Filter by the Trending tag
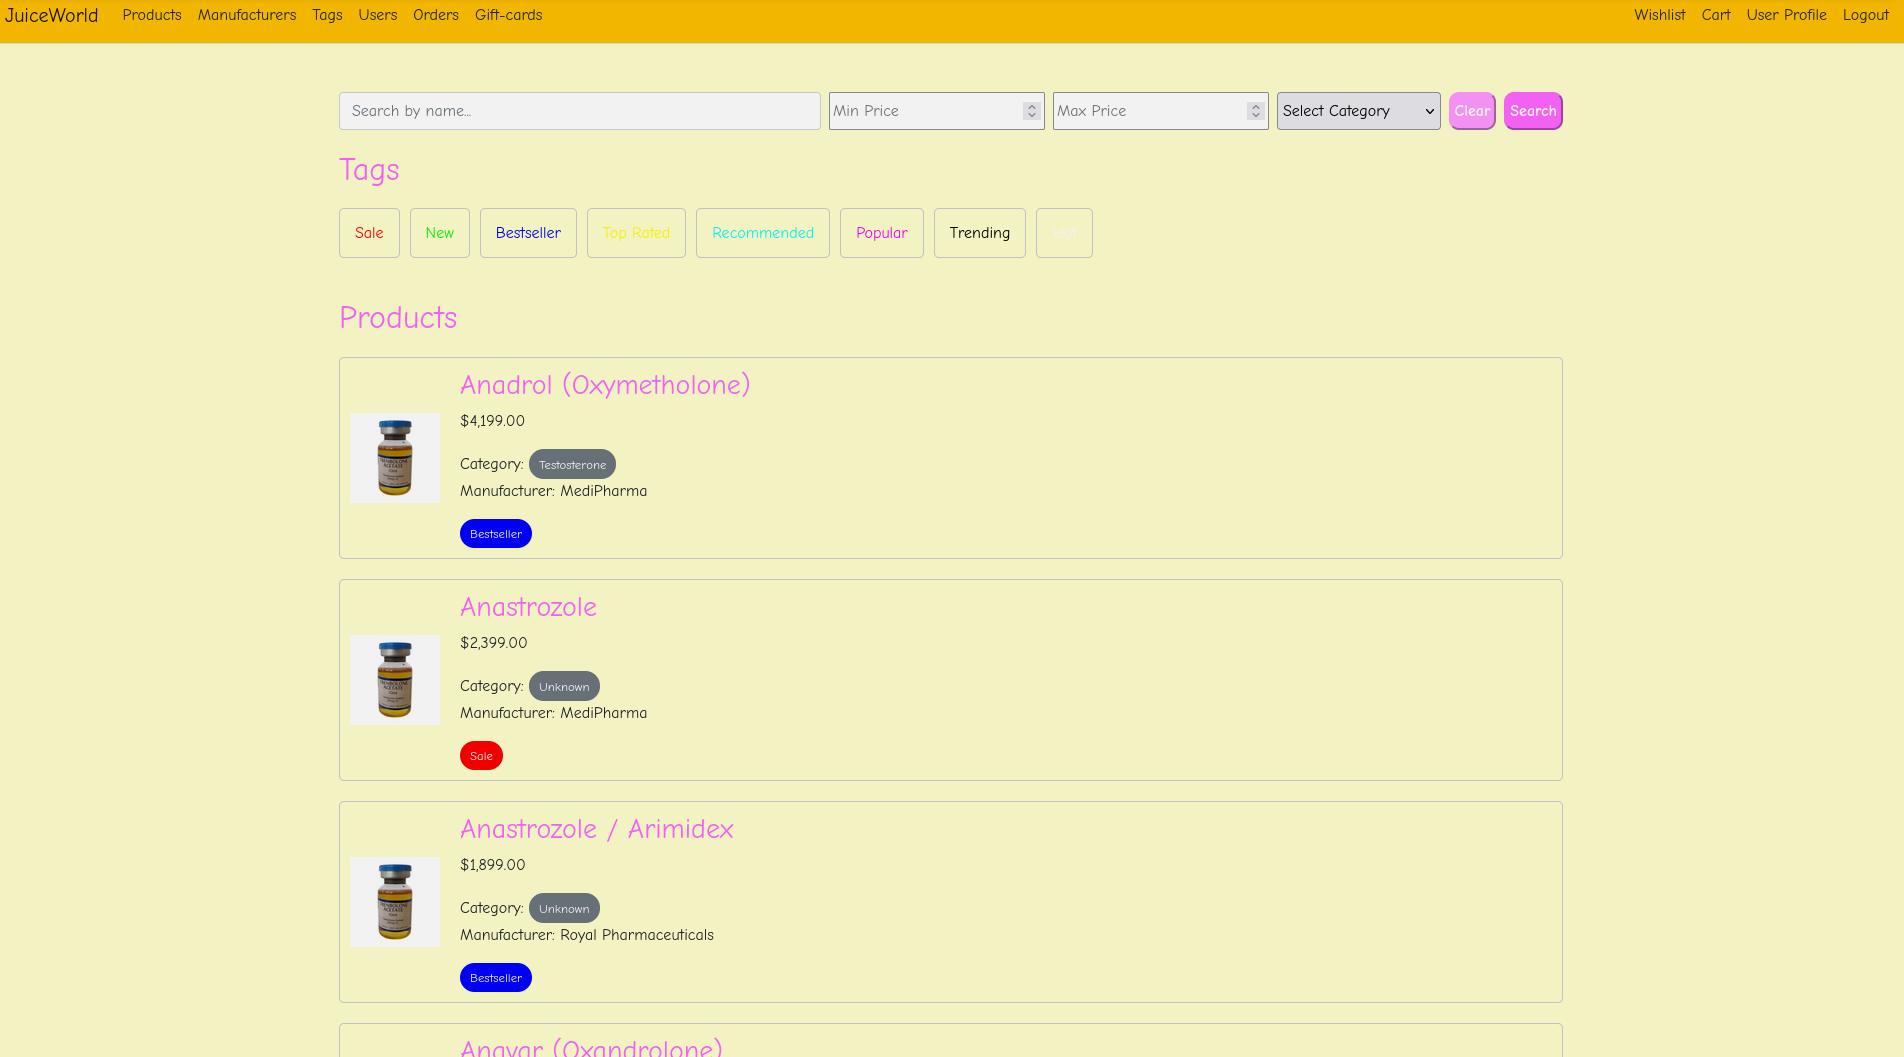This screenshot has width=1904, height=1057. point(980,233)
